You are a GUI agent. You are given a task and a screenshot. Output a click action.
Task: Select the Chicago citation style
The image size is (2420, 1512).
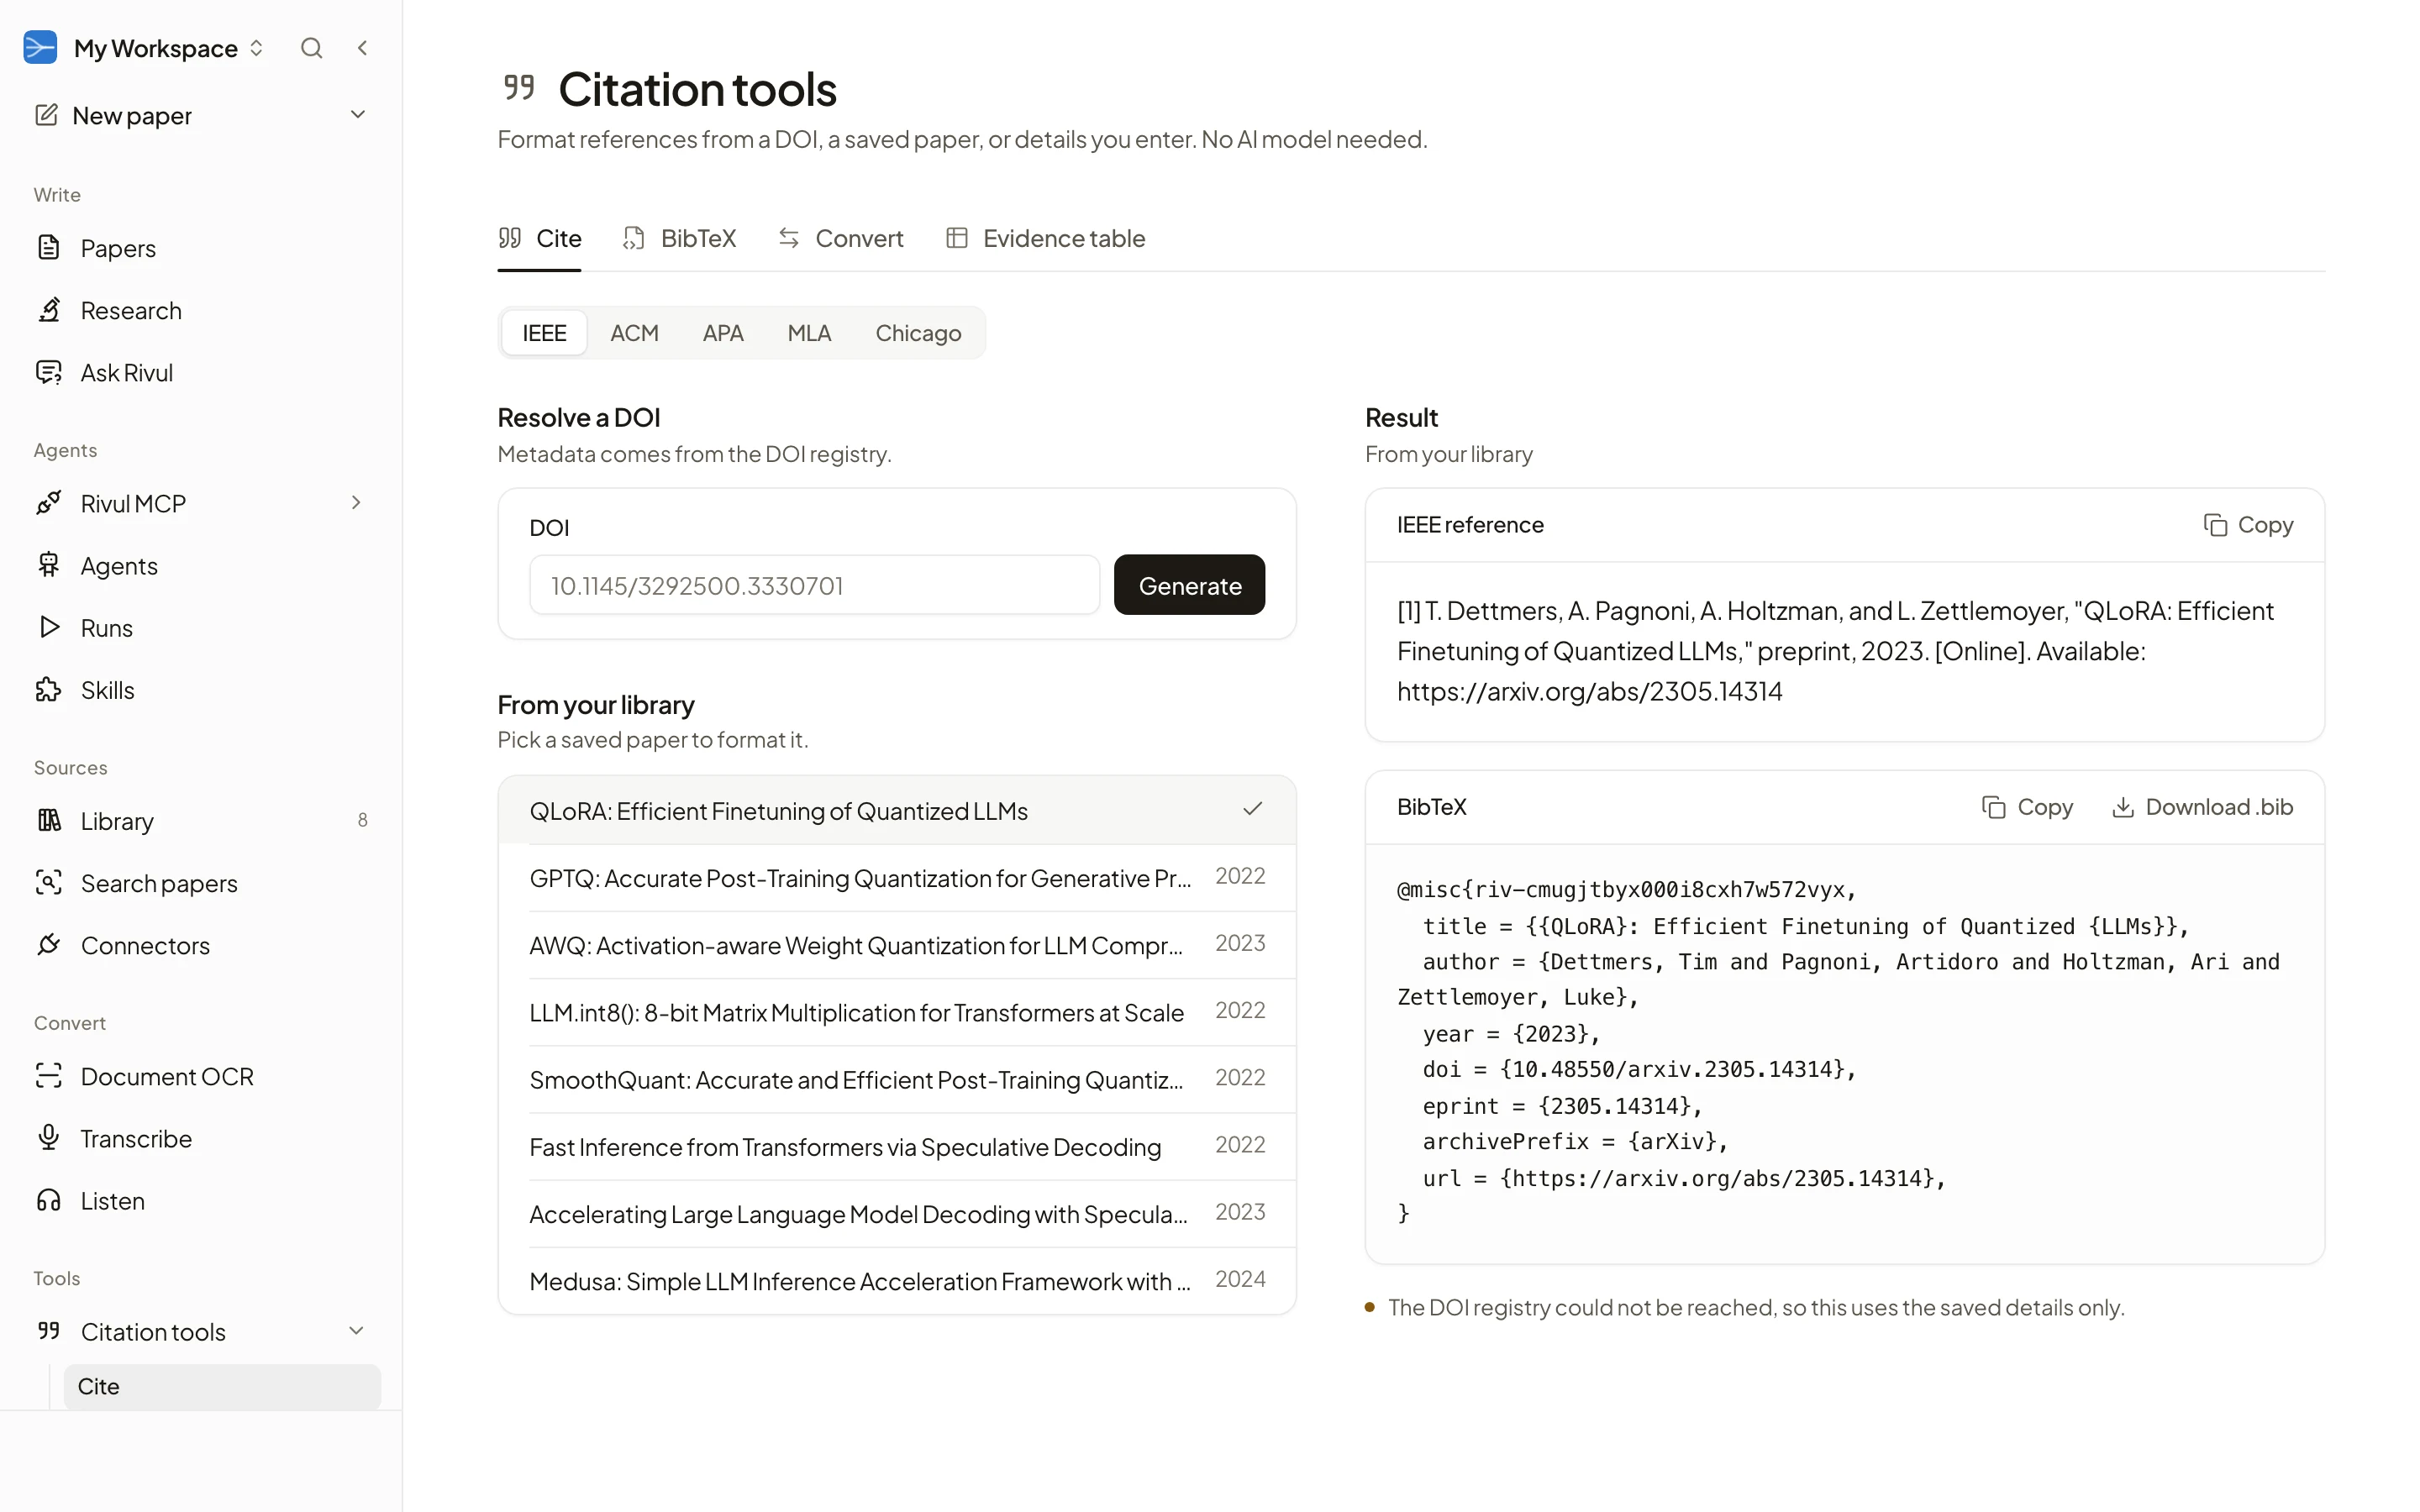pyautogui.click(x=918, y=333)
